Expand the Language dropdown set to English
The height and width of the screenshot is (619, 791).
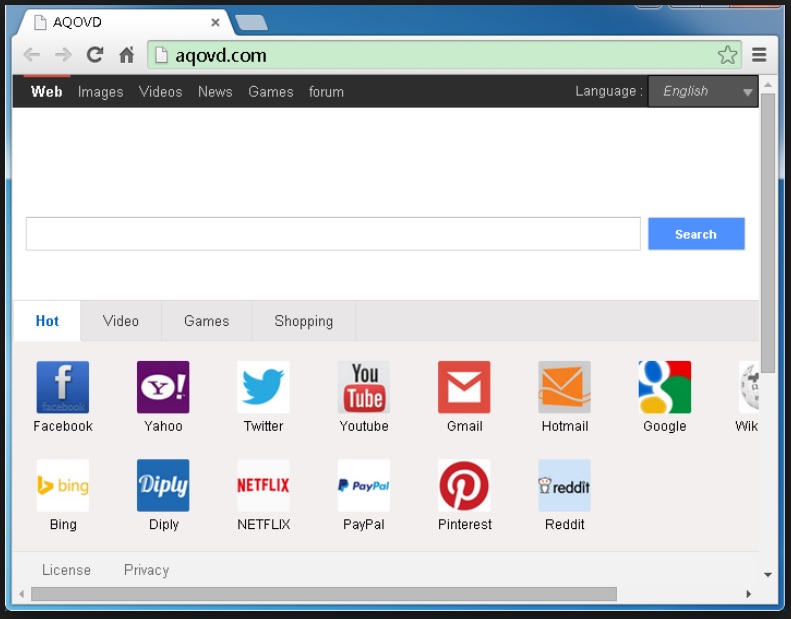pos(703,91)
